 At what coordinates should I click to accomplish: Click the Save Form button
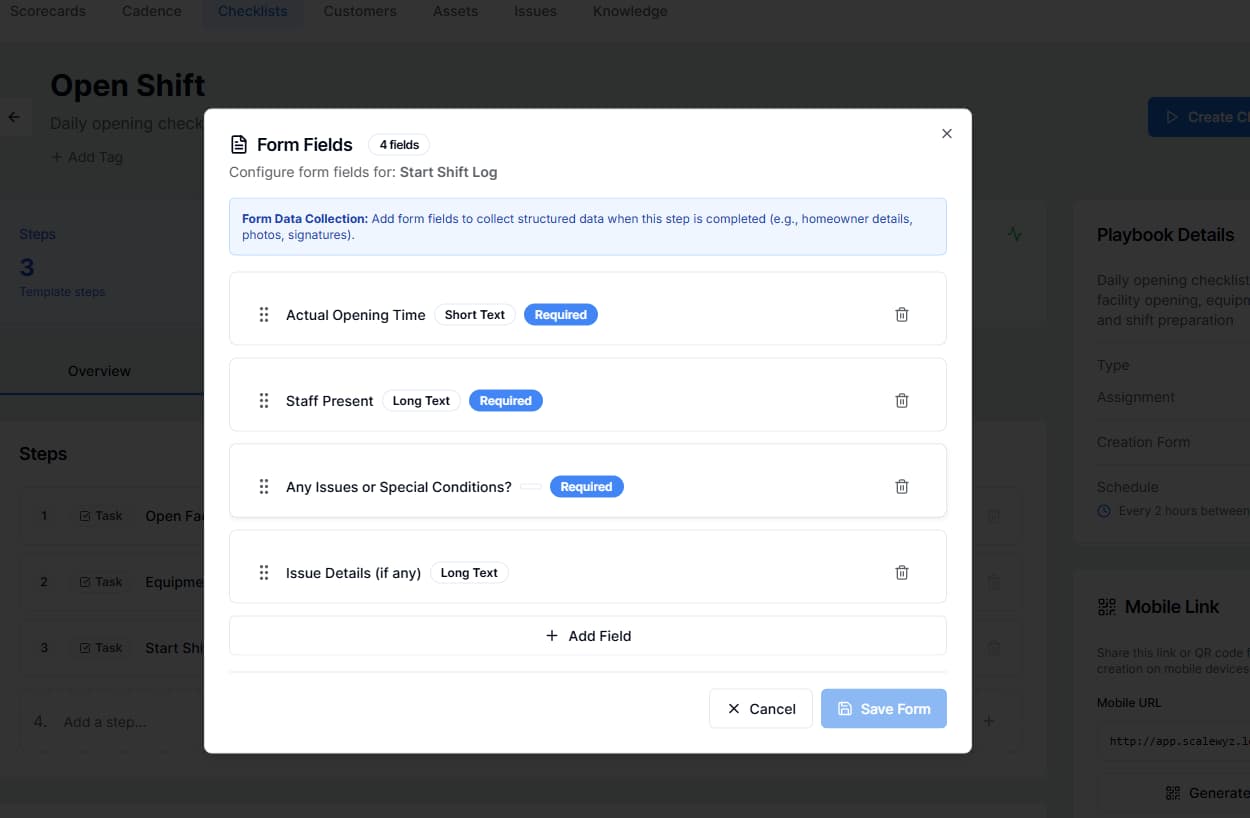(883, 708)
